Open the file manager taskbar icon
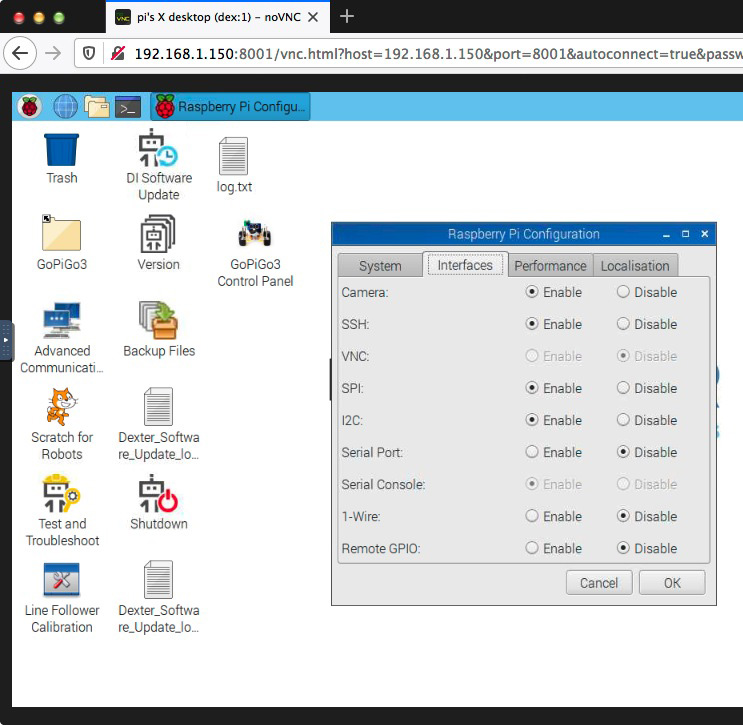Image resolution: width=743 pixels, height=725 pixels. click(x=97, y=107)
